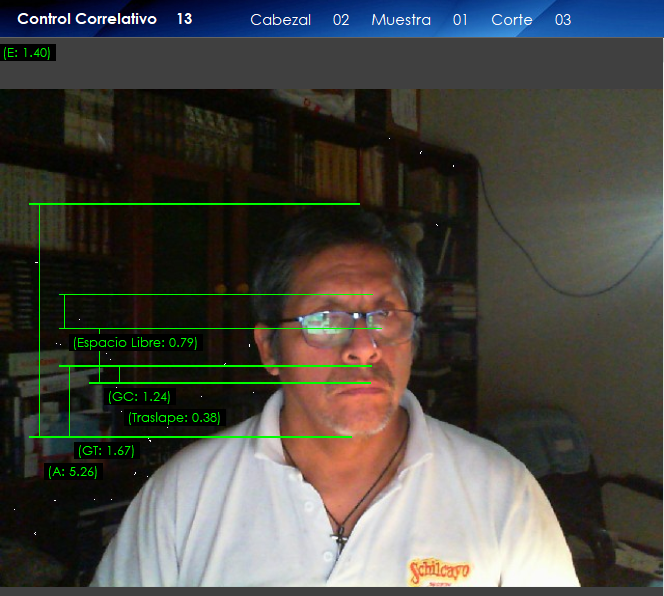Click the Muestra header label

[400, 20]
